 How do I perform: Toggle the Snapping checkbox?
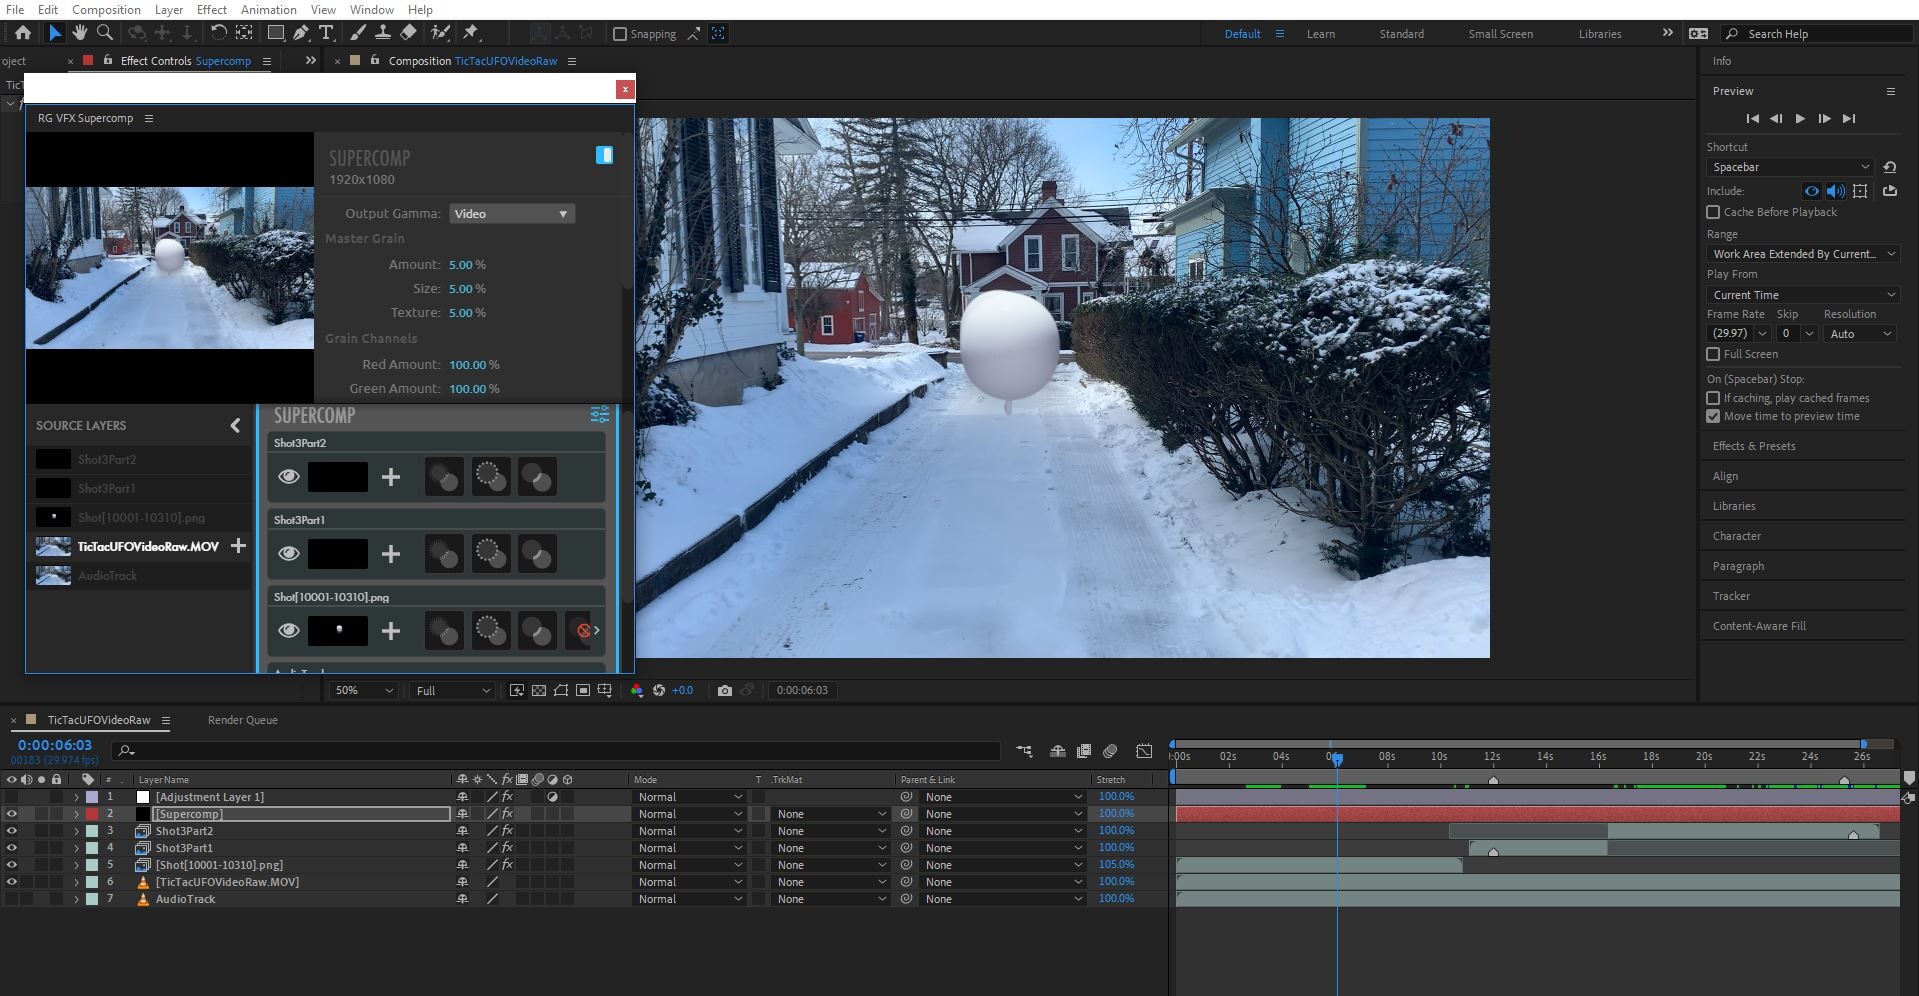click(620, 34)
